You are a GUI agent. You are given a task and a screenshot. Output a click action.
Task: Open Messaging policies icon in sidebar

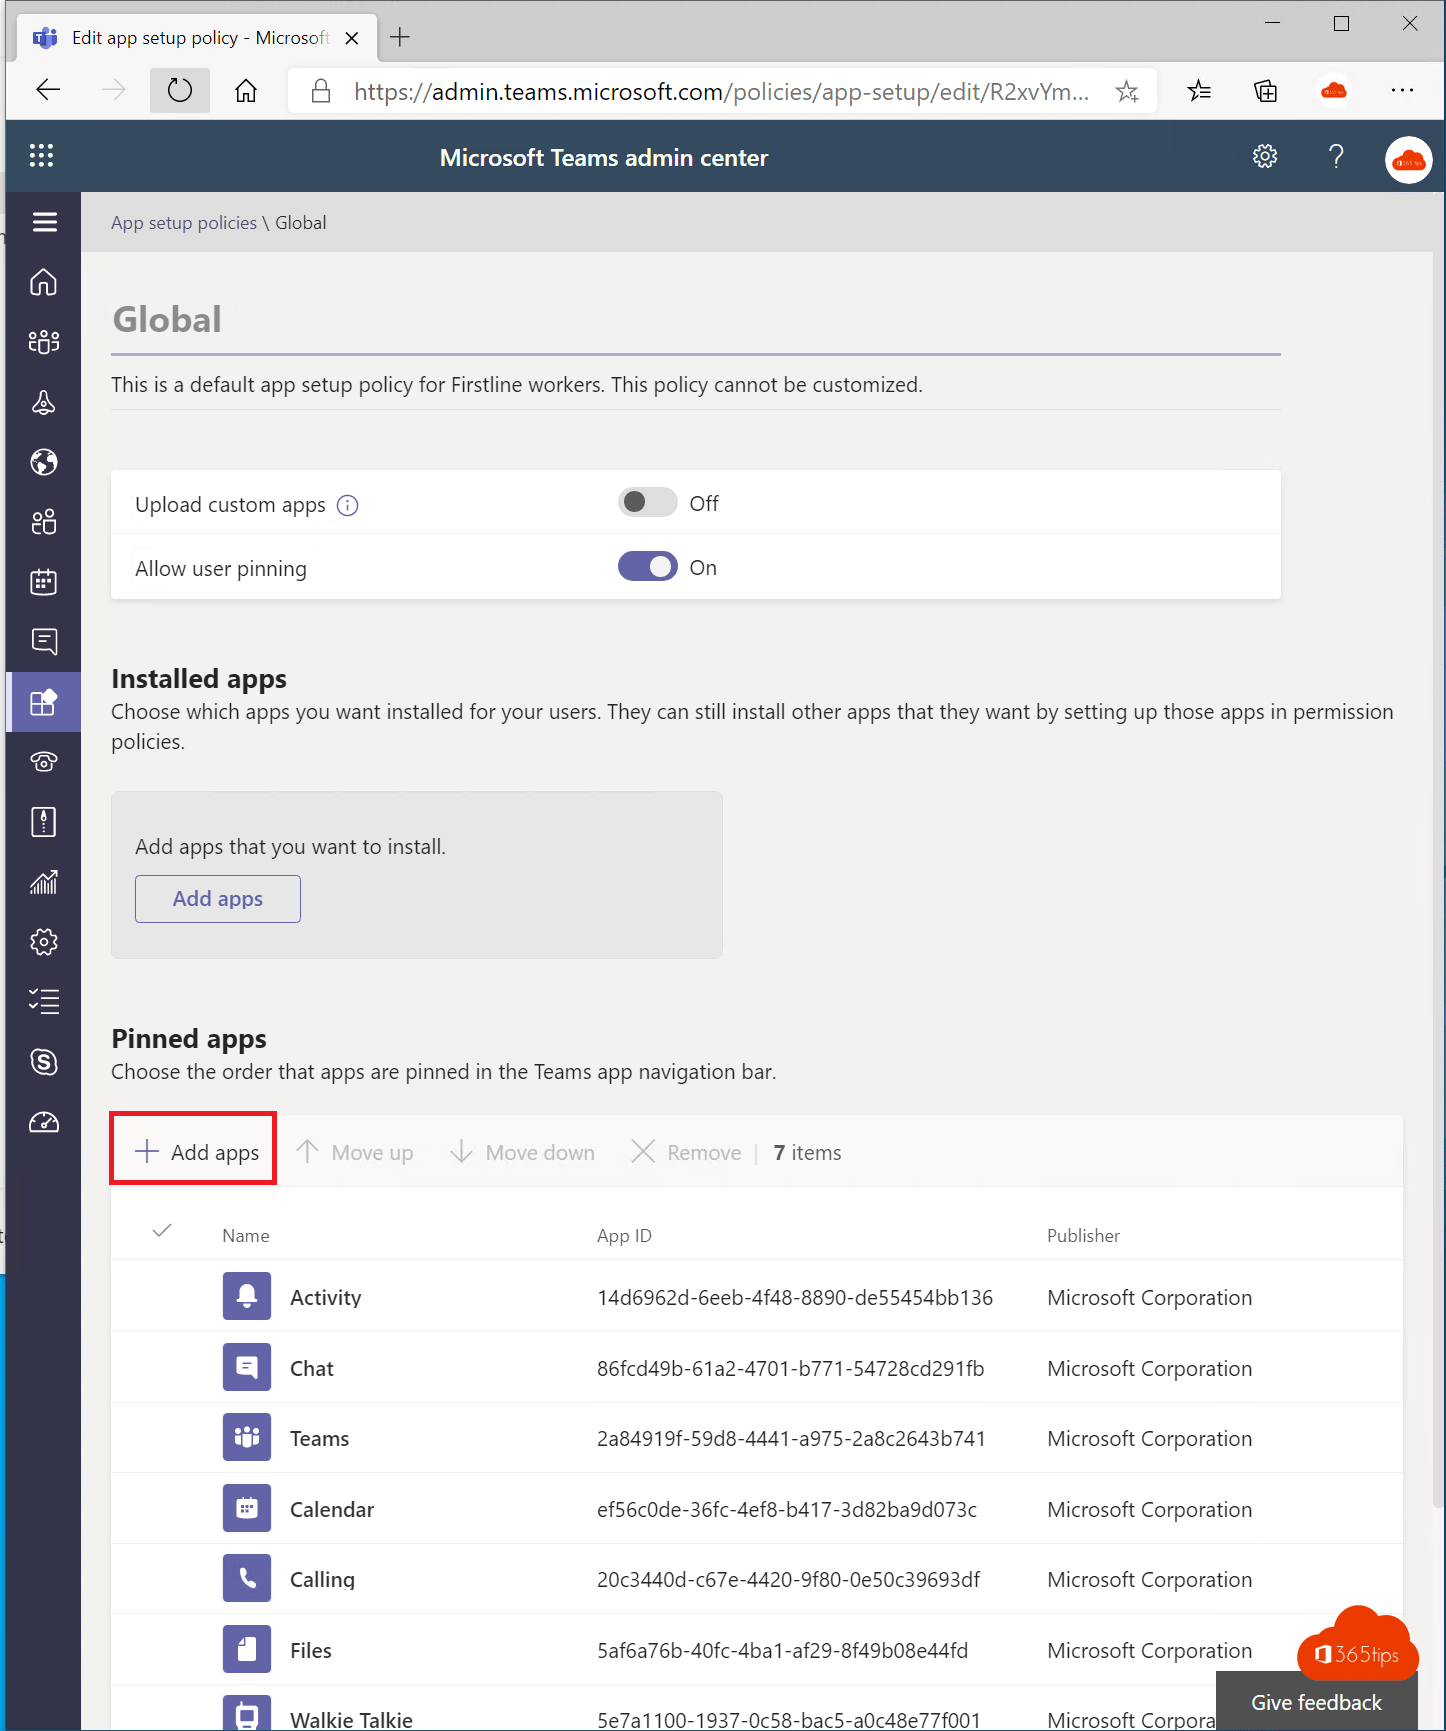pyautogui.click(x=44, y=642)
